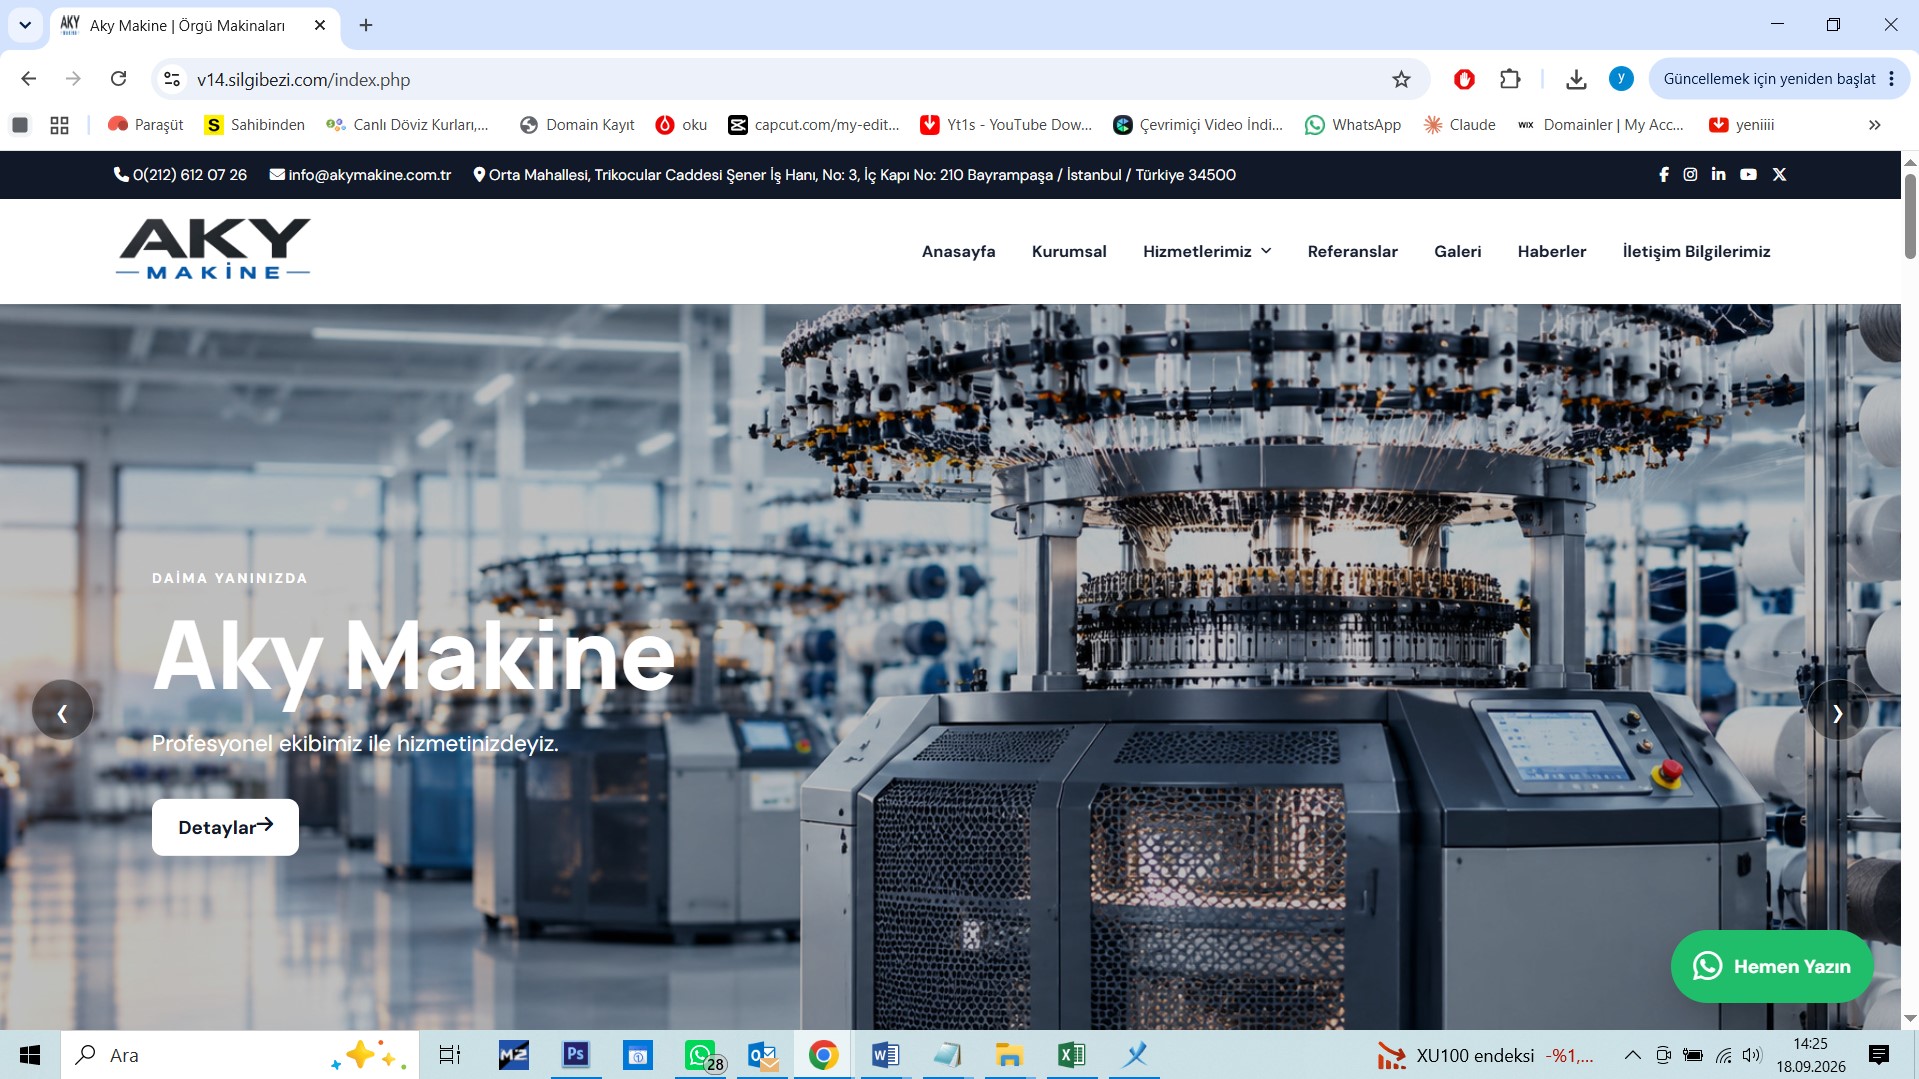Open the LinkedIn icon in top bar

pyautogui.click(x=1718, y=174)
